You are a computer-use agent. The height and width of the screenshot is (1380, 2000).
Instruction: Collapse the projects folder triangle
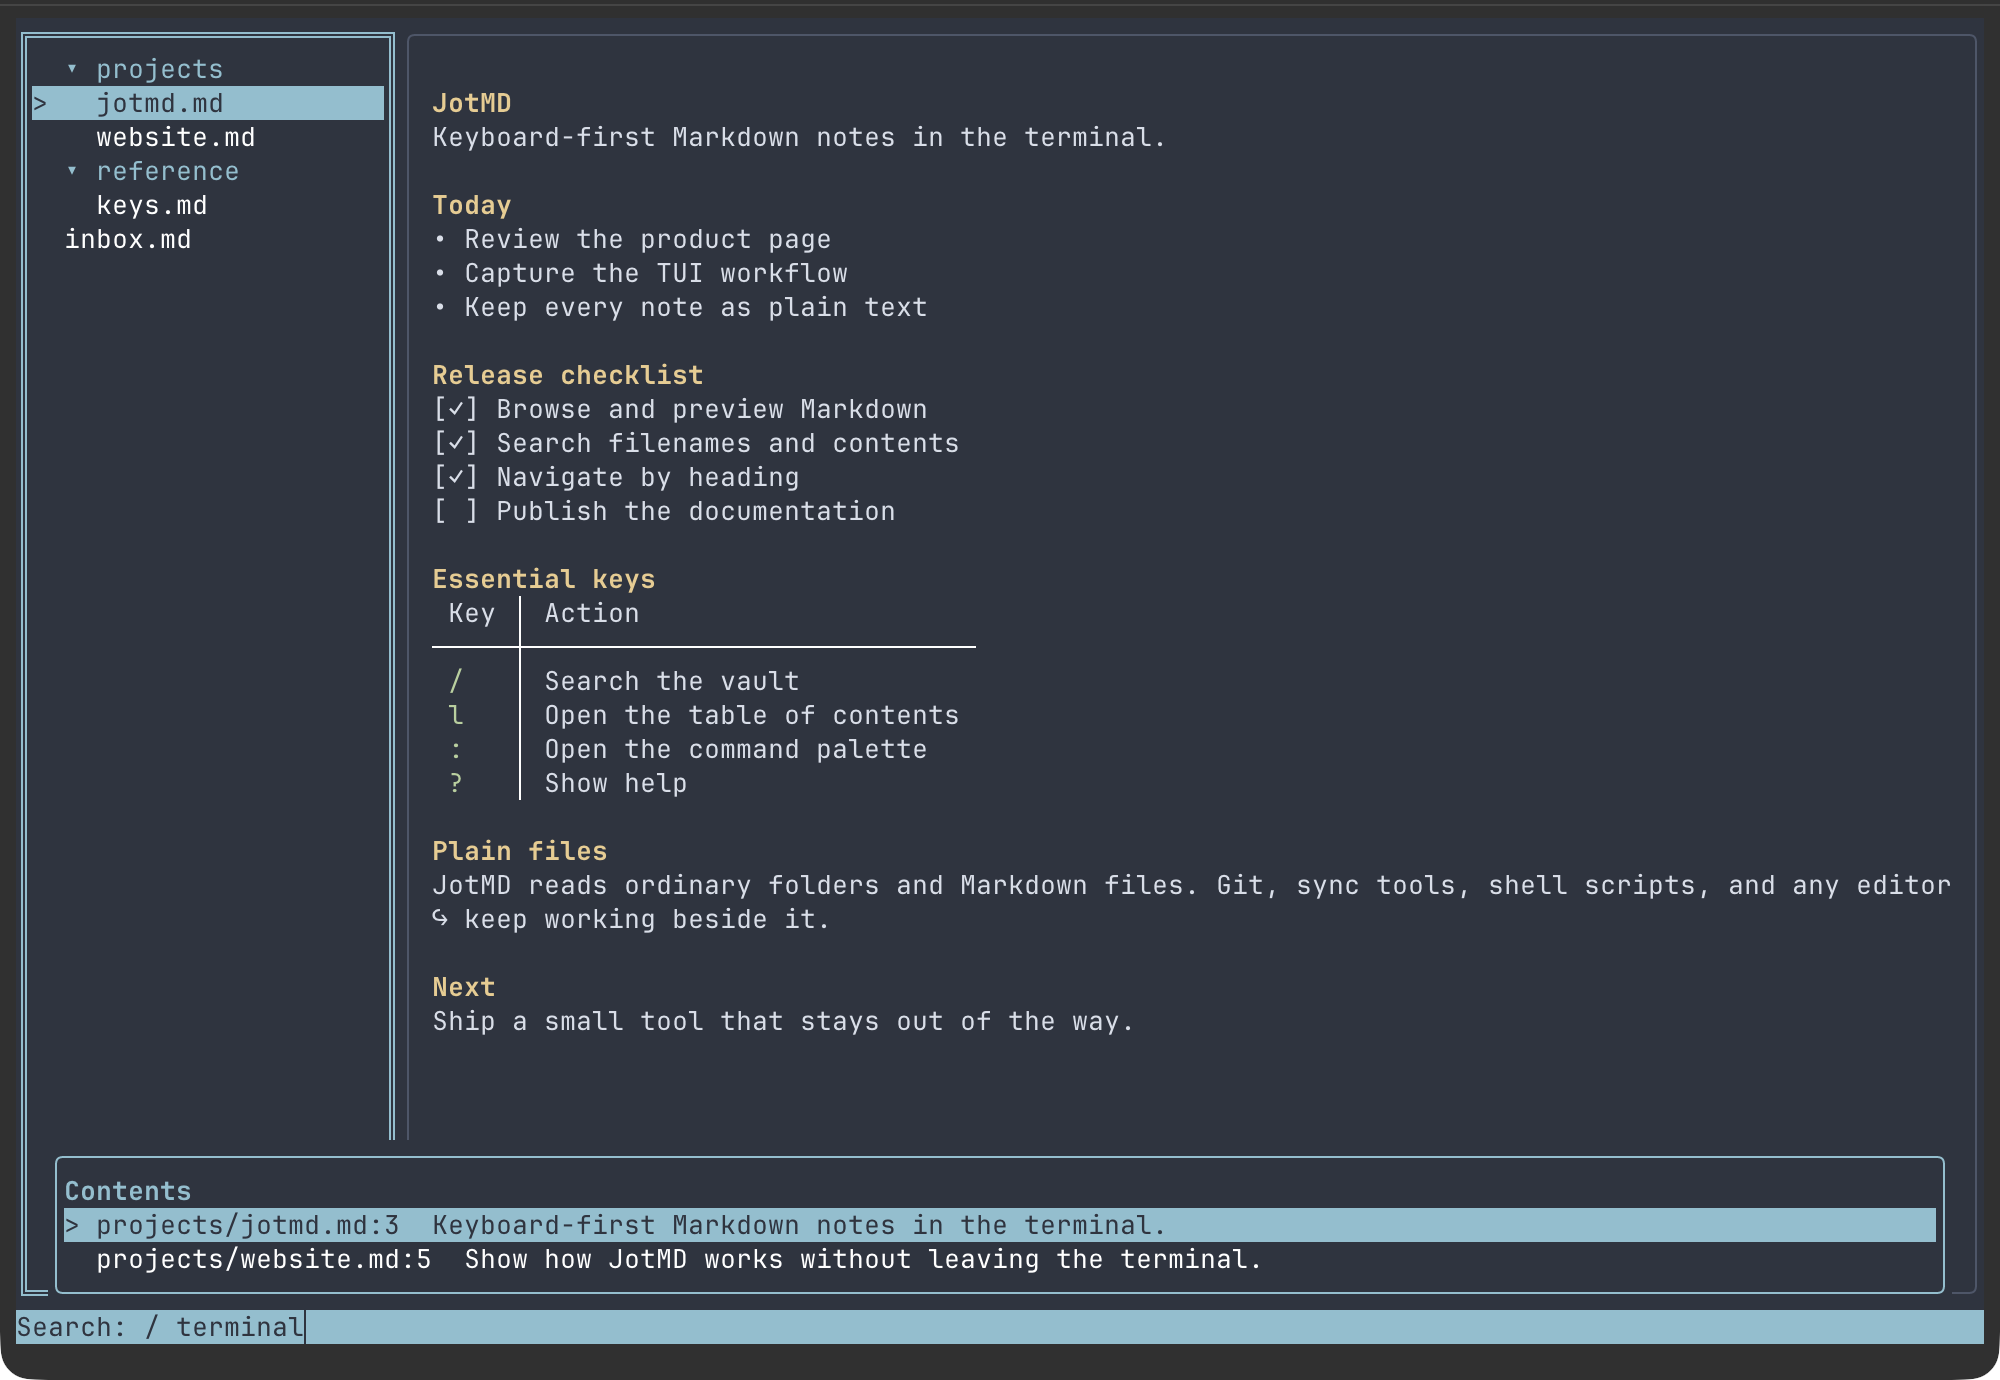[x=72, y=69]
